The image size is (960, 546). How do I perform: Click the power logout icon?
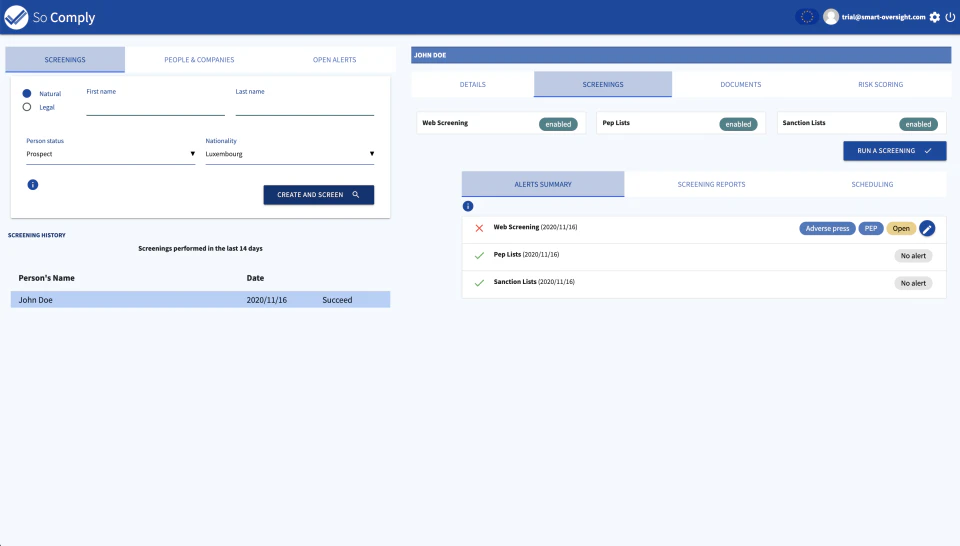pos(950,17)
